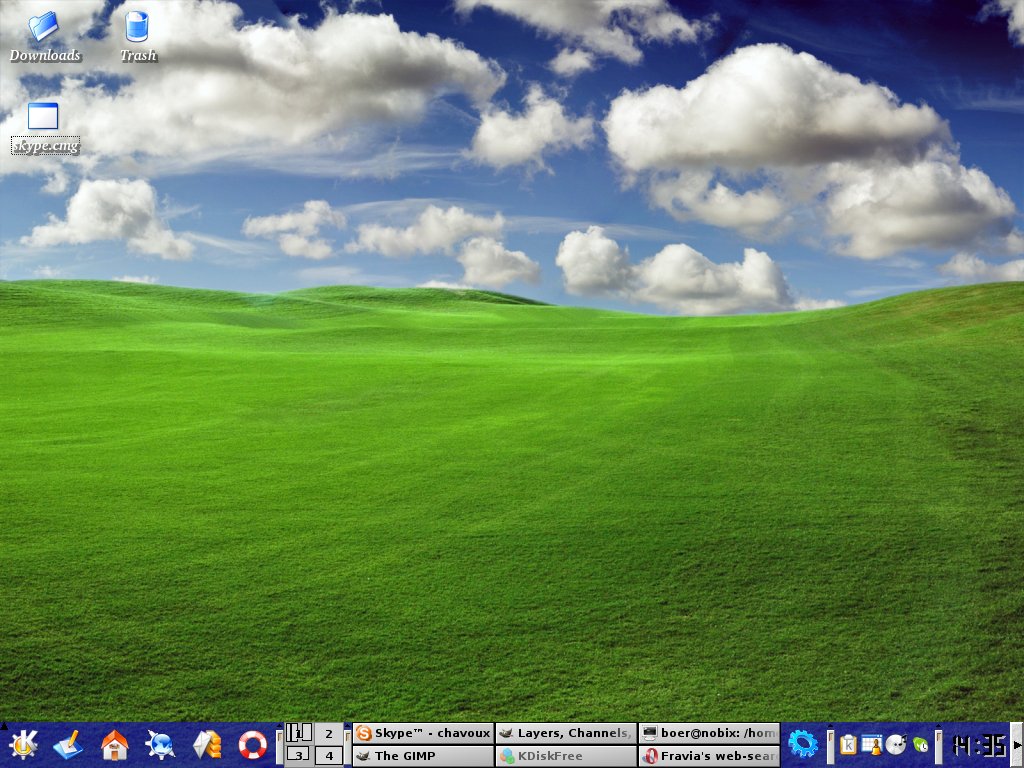
Task: Open Klipper clipboard tray icon
Action: pyautogui.click(x=849, y=744)
